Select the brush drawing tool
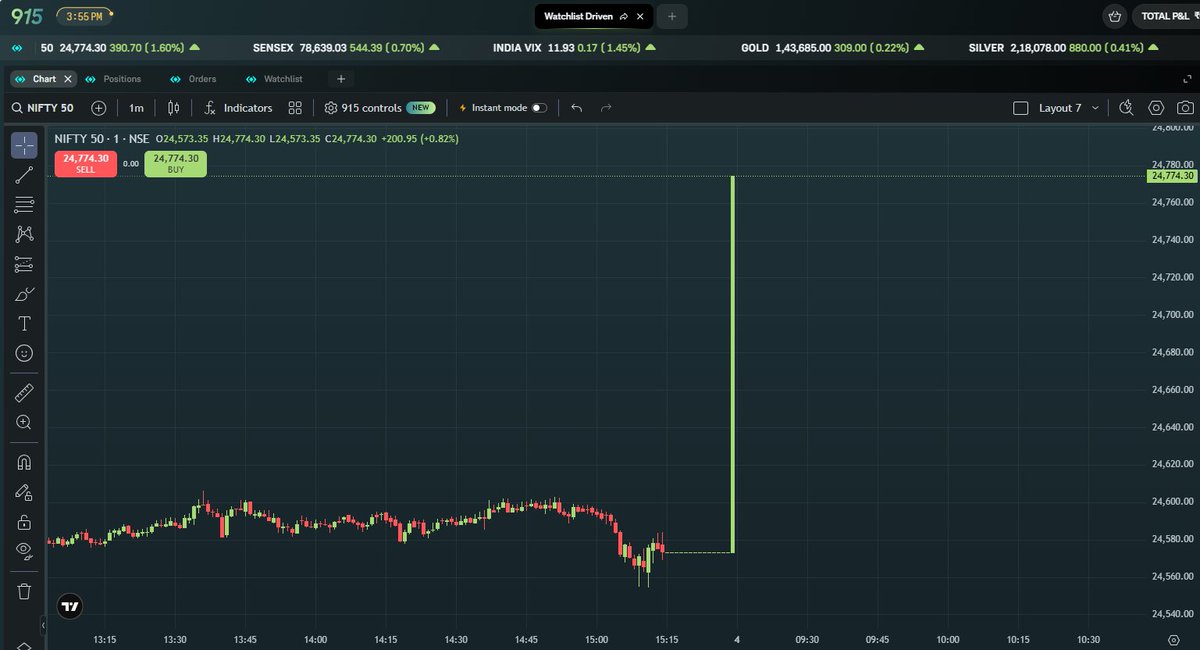The image size is (1200, 650). point(25,294)
